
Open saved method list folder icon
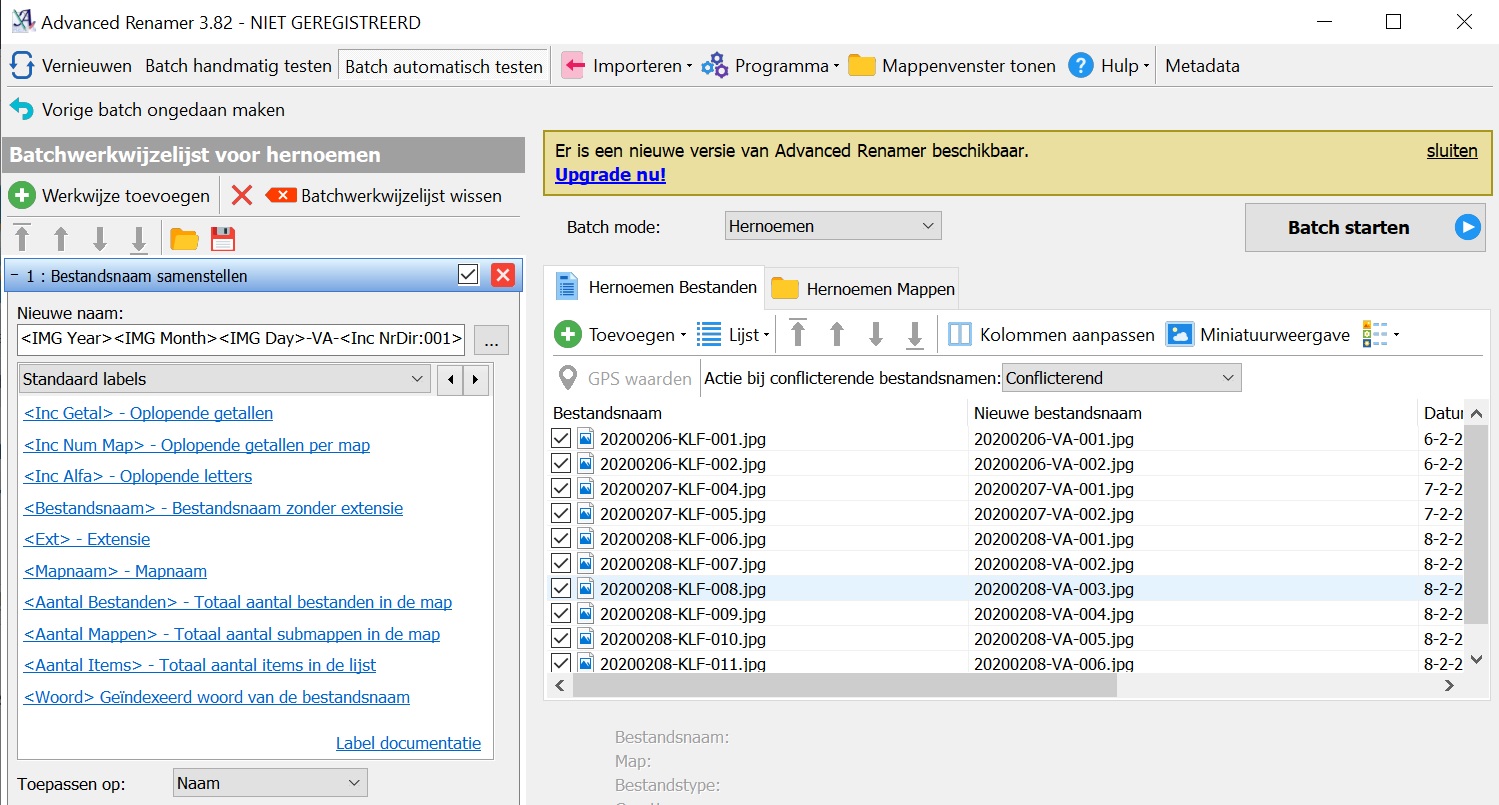[x=184, y=239]
